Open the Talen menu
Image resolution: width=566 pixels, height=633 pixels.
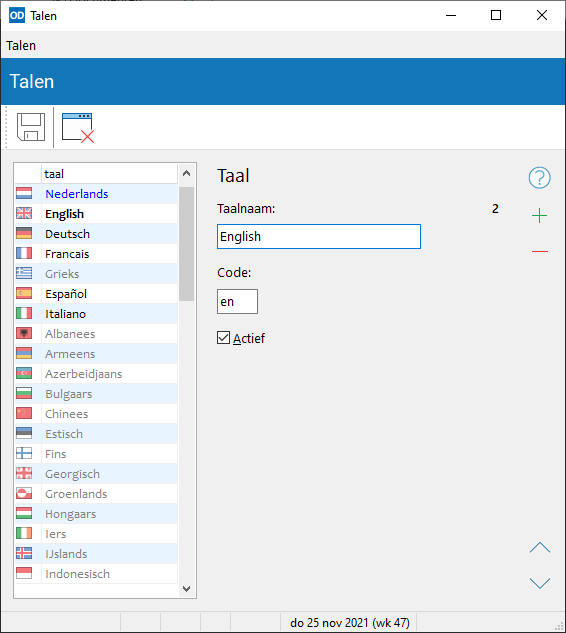[21, 46]
